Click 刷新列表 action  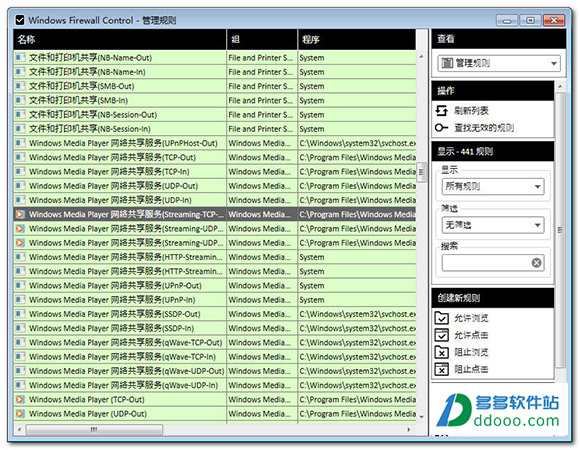pyautogui.click(x=471, y=111)
